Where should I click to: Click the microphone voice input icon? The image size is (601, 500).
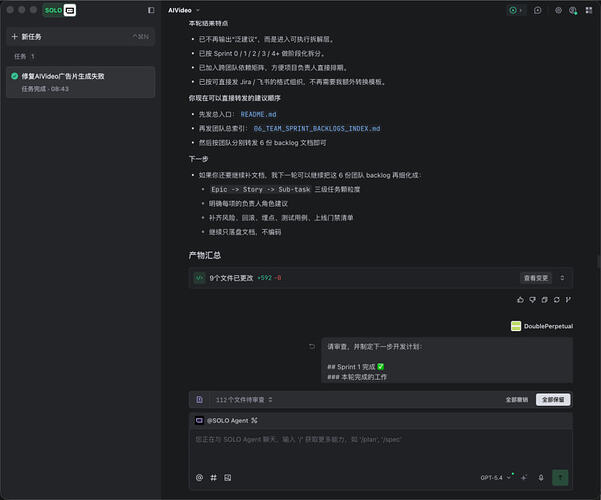point(541,478)
